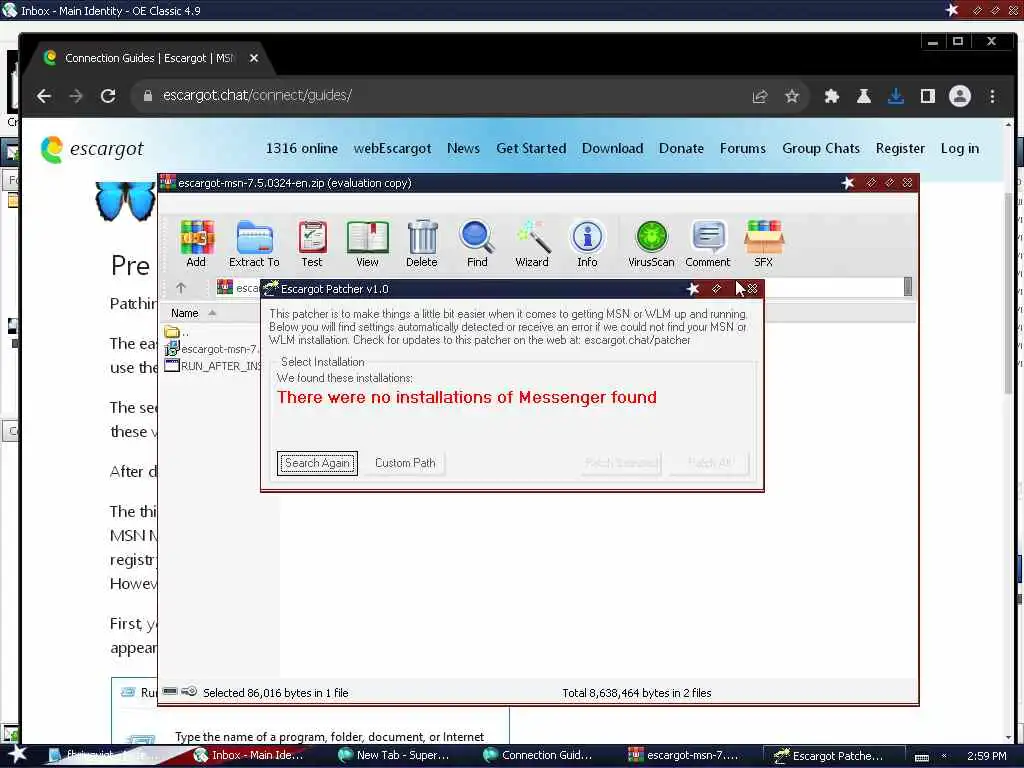
Task: Open Chrome extensions puzzle icon
Action: click(x=831, y=97)
